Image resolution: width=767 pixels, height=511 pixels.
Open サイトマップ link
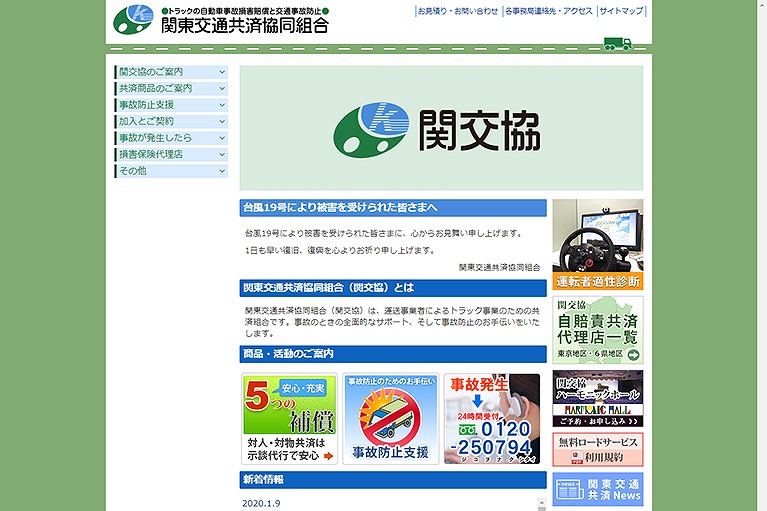621,11
